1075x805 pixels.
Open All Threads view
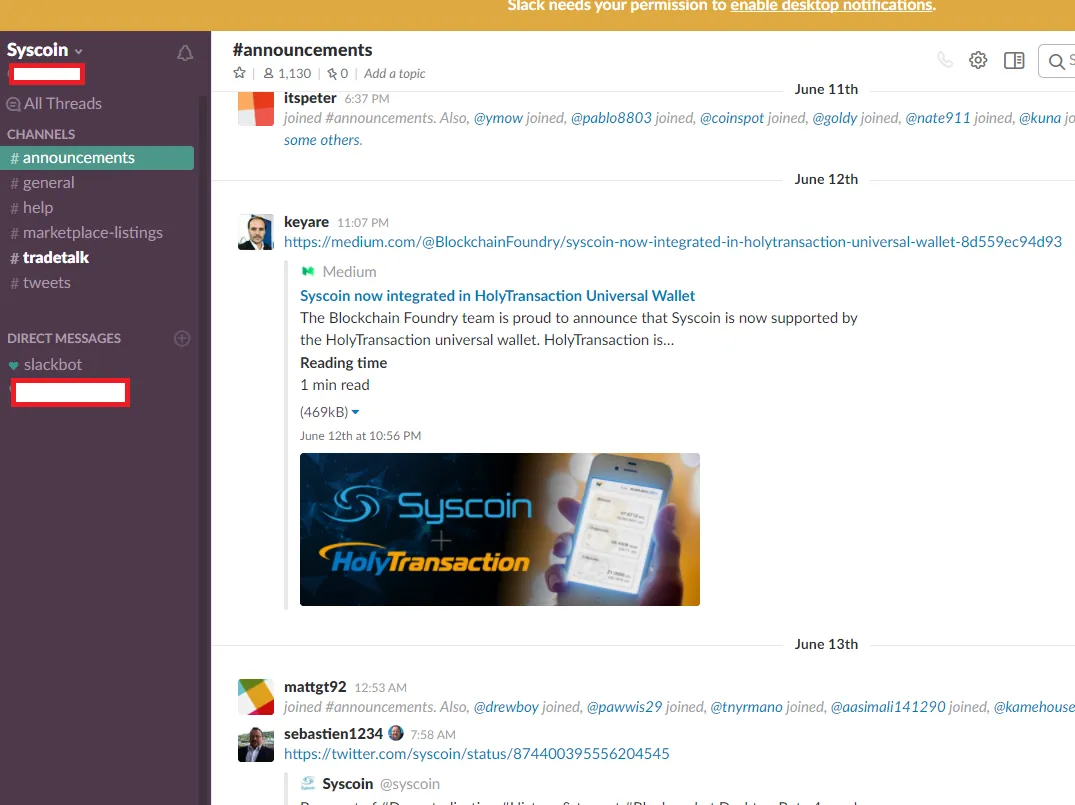tap(55, 104)
